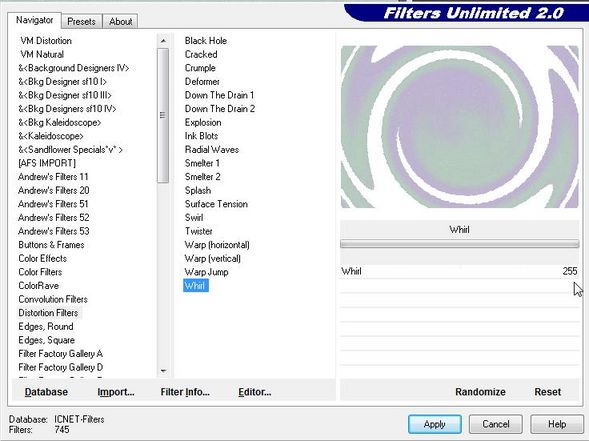This screenshot has width=589, height=441.
Task: Switch to the Presets tab
Action: click(81, 21)
